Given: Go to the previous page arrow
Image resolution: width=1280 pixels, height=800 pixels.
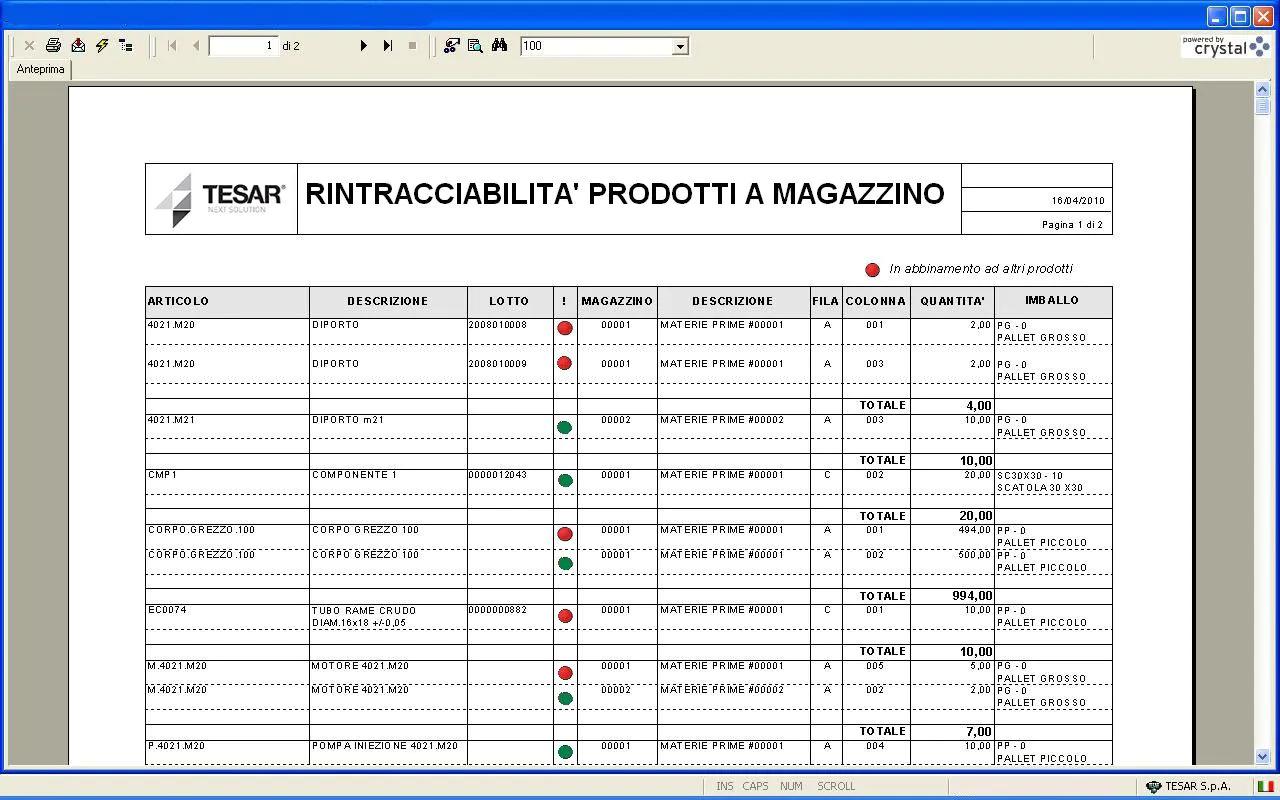Looking at the screenshot, I should coord(196,46).
